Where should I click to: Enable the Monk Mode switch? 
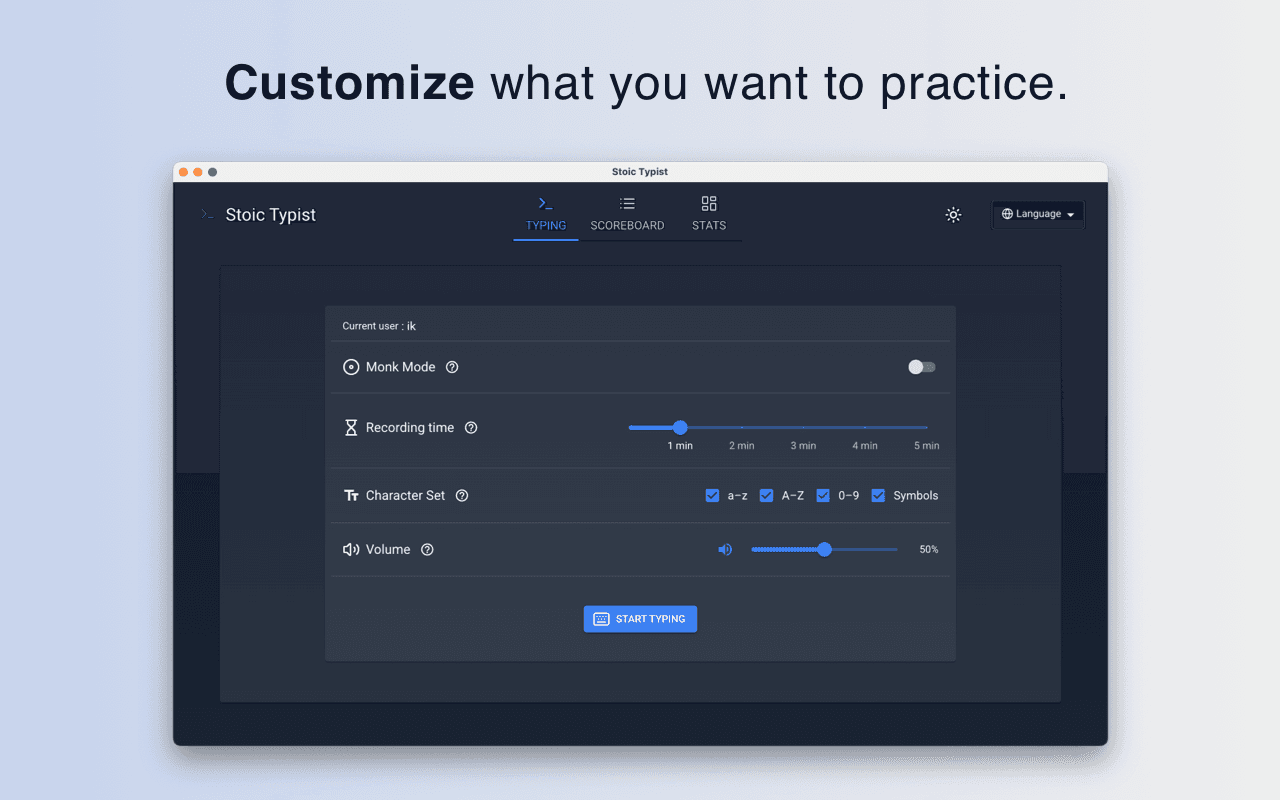pyautogui.click(x=921, y=367)
